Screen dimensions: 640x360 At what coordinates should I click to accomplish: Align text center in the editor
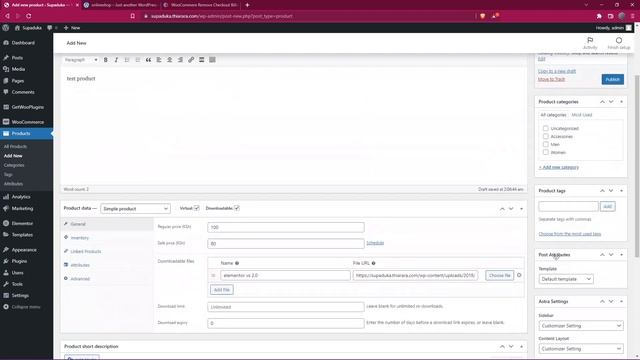pyautogui.click(x=169, y=60)
